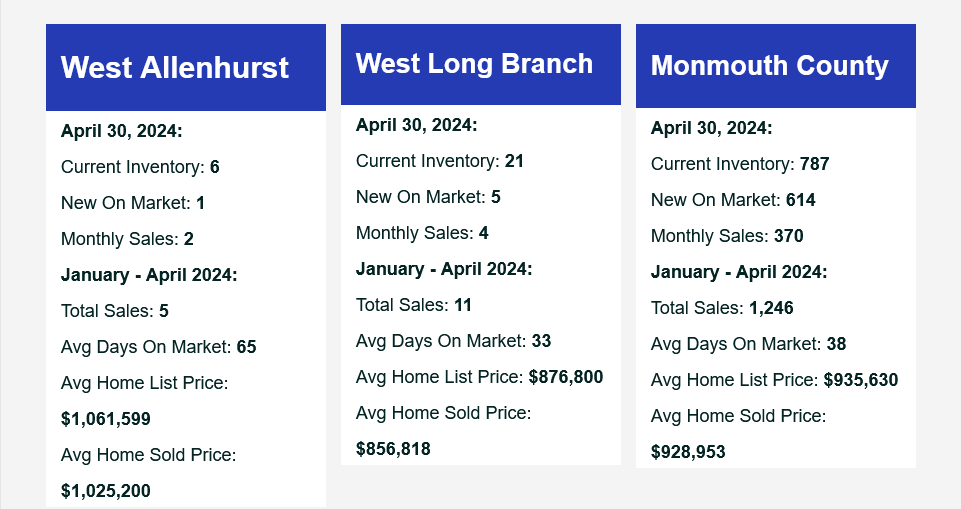Click West Allenhurst Monthly Sales value
Screen dimensions: 961x509
tap(189, 239)
